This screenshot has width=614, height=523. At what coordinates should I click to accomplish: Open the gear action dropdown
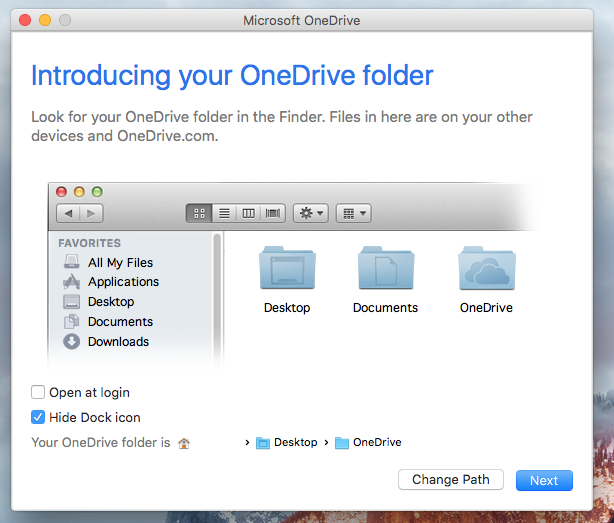pos(311,213)
